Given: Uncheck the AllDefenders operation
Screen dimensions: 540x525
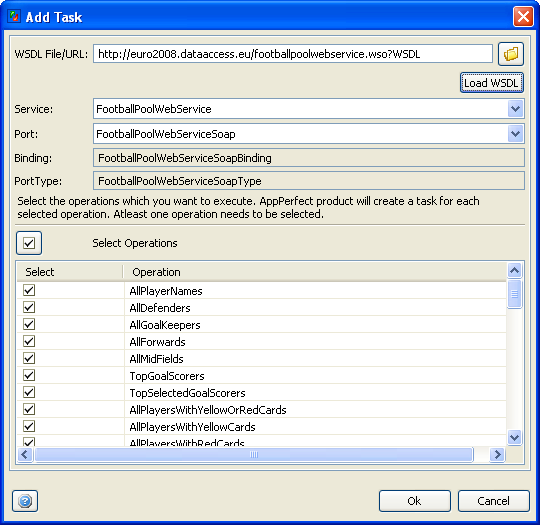Looking at the screenshot, I should tap(29, 307).
